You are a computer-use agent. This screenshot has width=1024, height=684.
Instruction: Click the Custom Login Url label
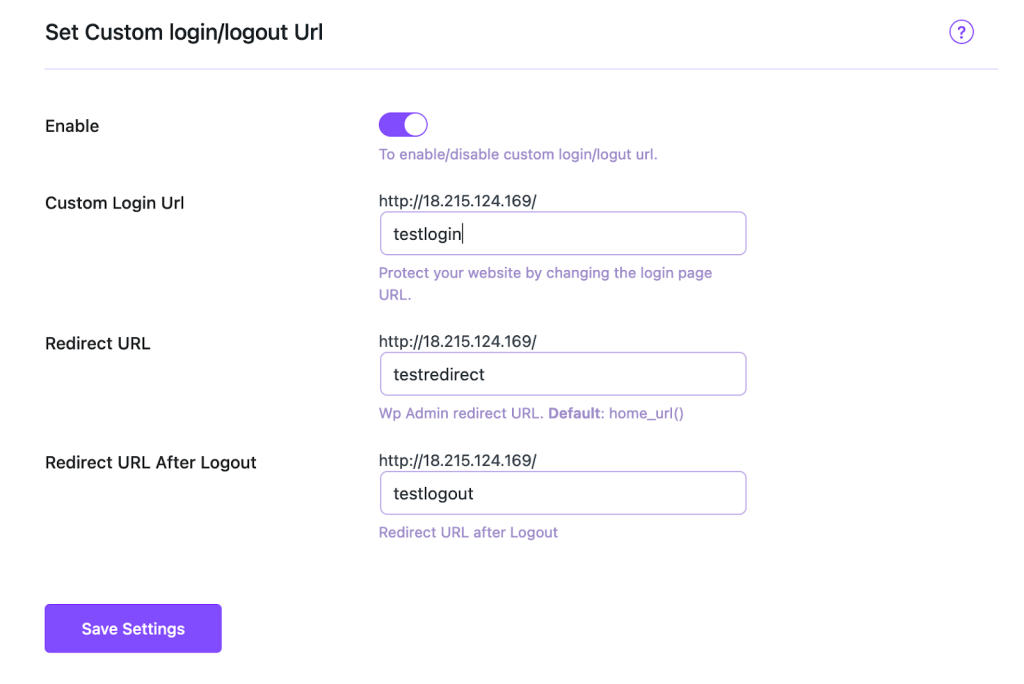coord(114,202)
